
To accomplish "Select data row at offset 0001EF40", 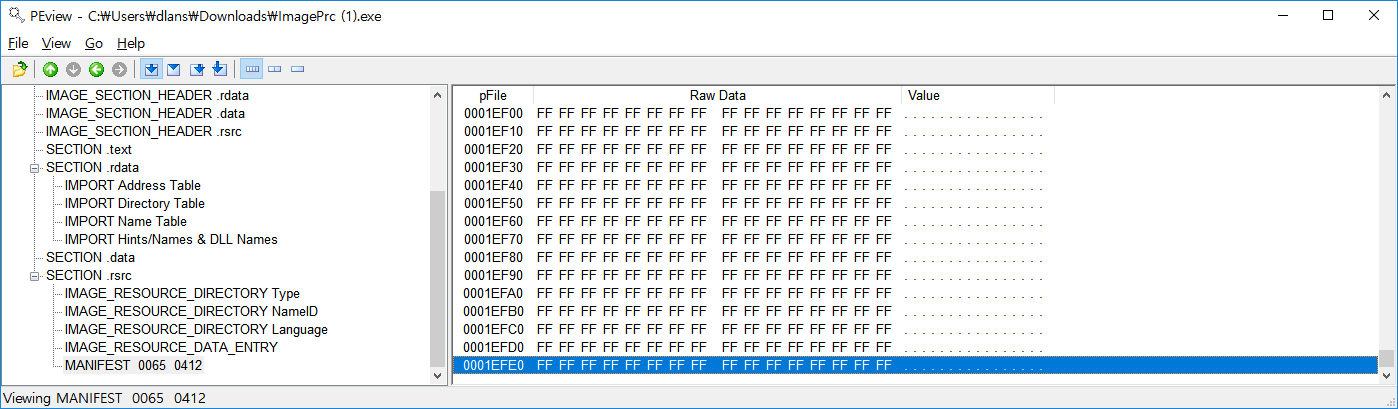I will pyautogui.click(x=915, y=185).
